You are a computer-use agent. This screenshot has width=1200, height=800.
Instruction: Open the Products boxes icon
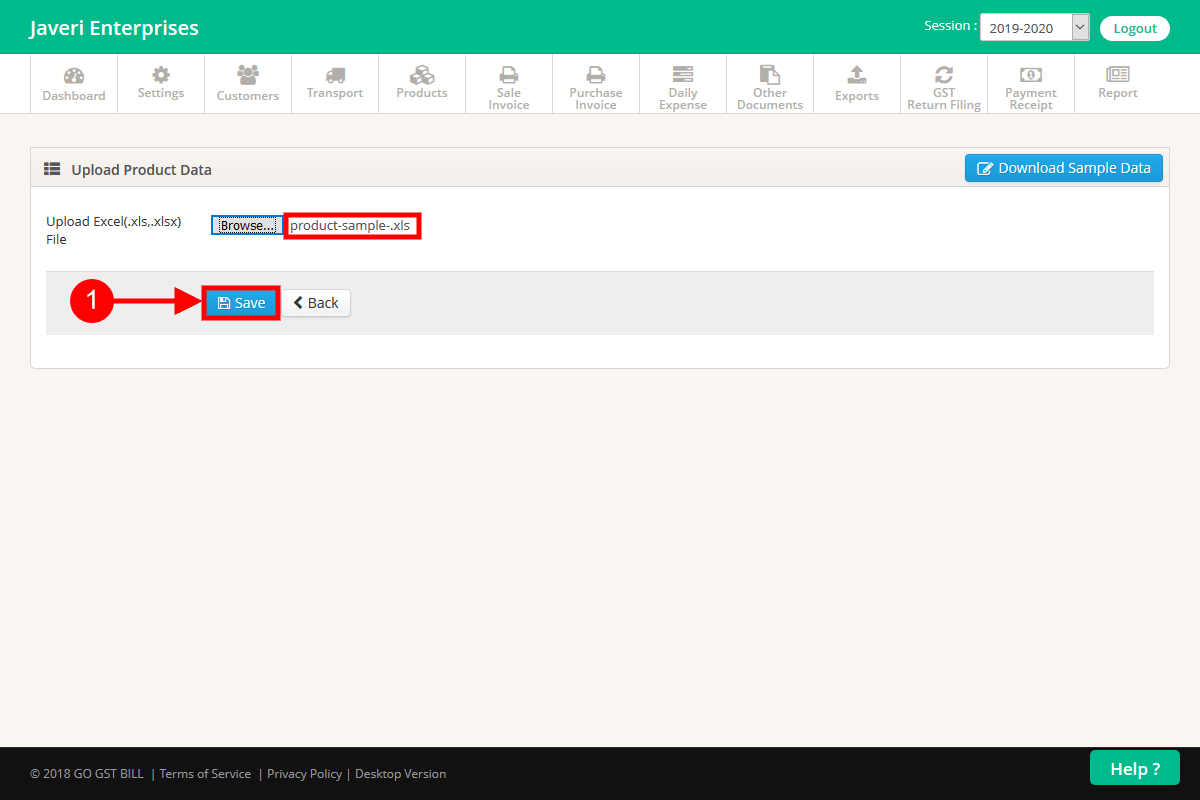click(x=421, y=75)
